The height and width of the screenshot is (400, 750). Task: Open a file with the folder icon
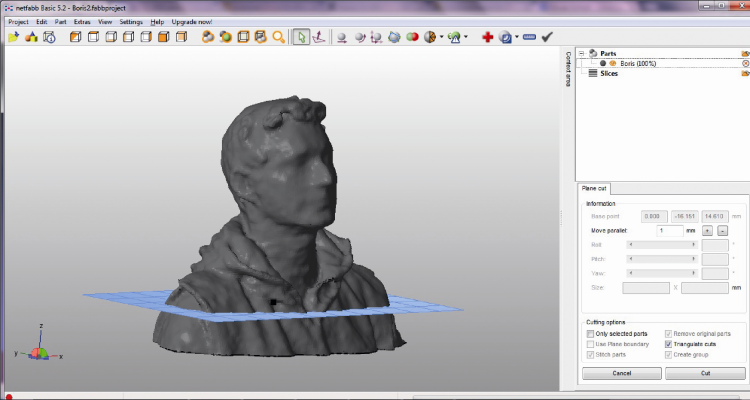pyautogui.click(x=13, y=37)
